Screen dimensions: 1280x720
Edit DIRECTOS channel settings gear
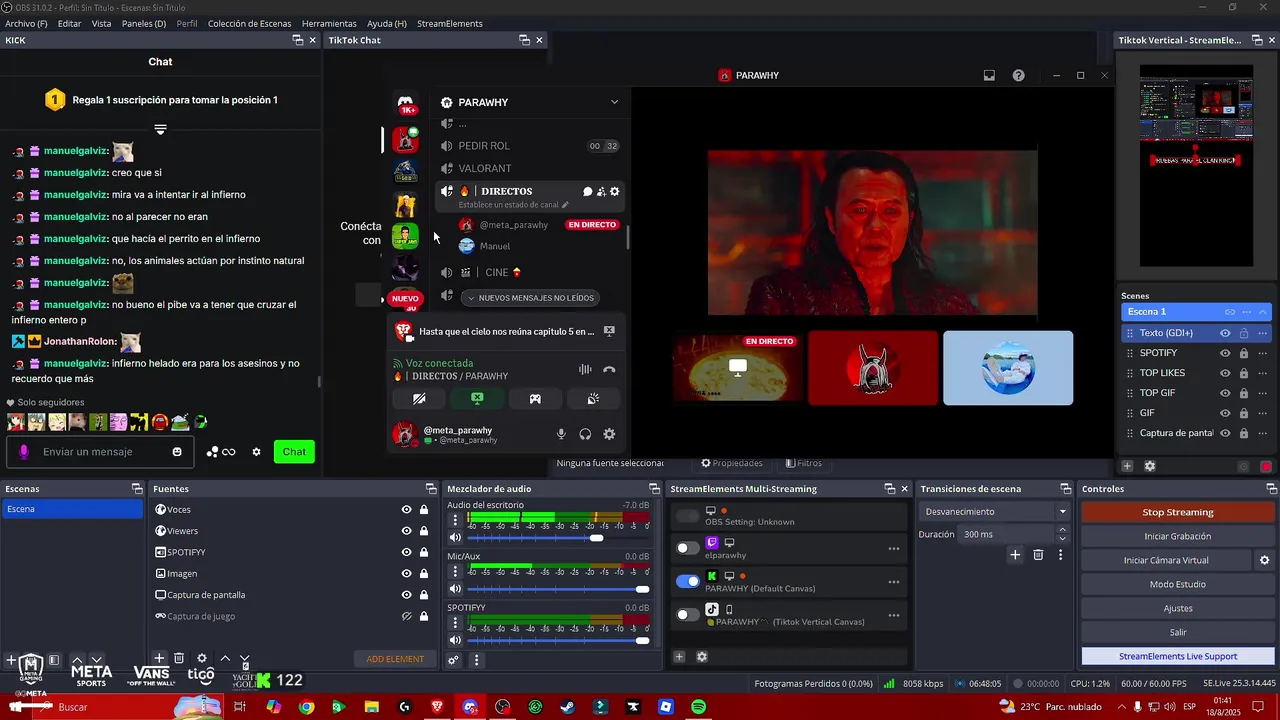click(614, 191)
